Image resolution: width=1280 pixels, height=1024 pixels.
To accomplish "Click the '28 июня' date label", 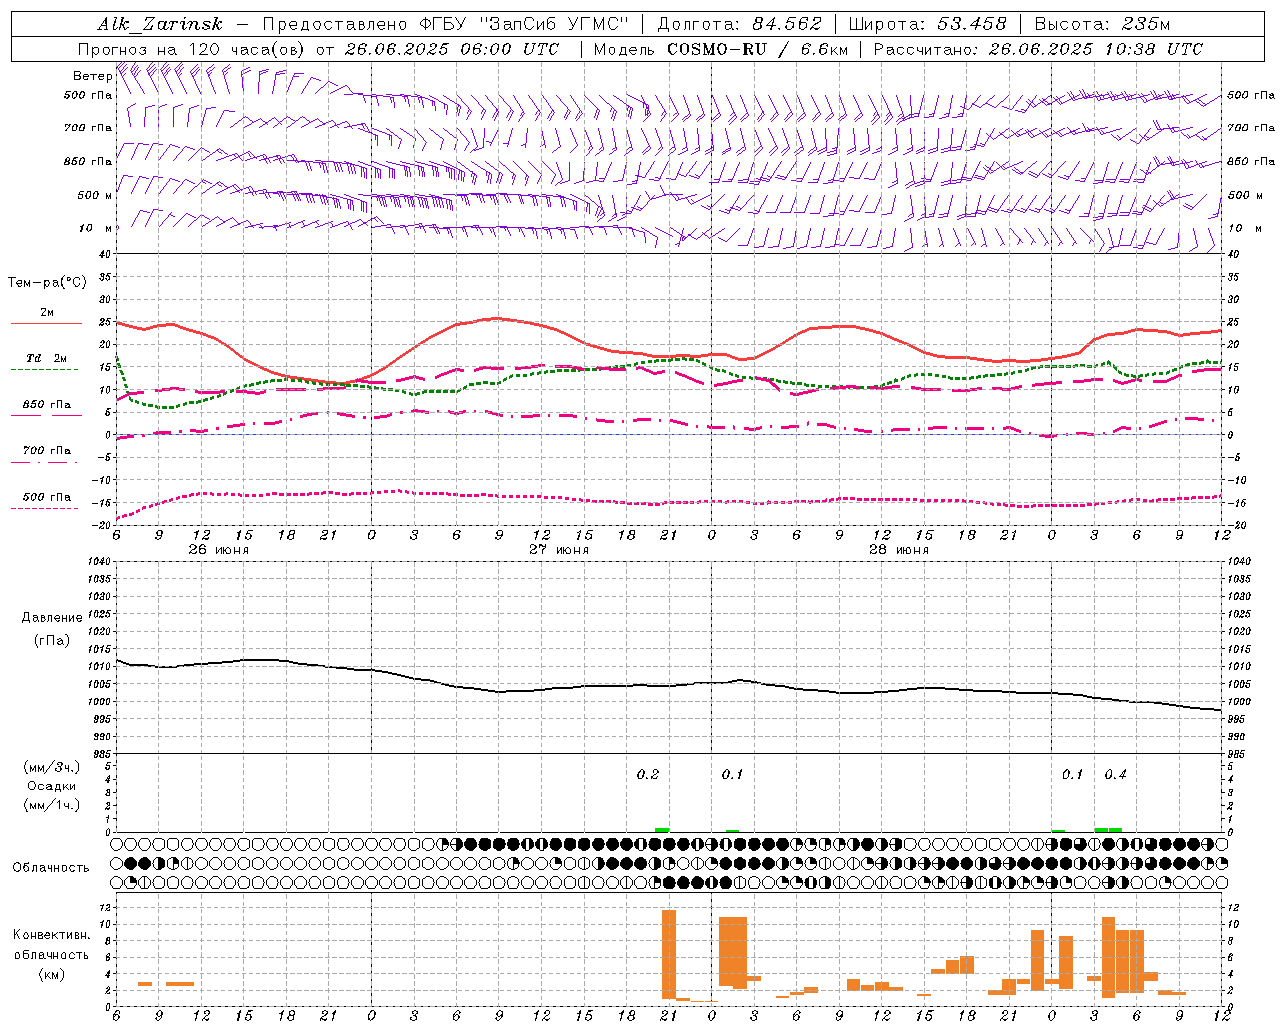I will point(899,550).
